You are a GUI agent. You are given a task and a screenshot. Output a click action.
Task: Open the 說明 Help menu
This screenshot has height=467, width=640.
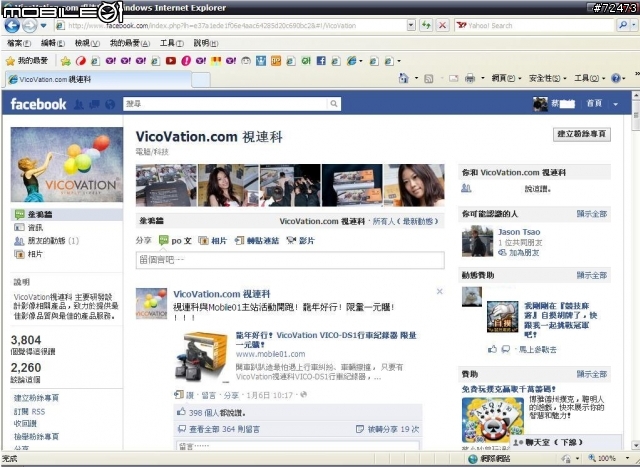pyautogui.click(x=206, y=43)
